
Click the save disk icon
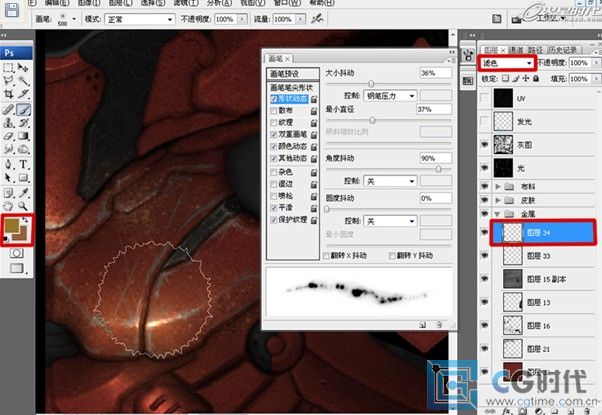pyautogui.click(x=12, y=10)
